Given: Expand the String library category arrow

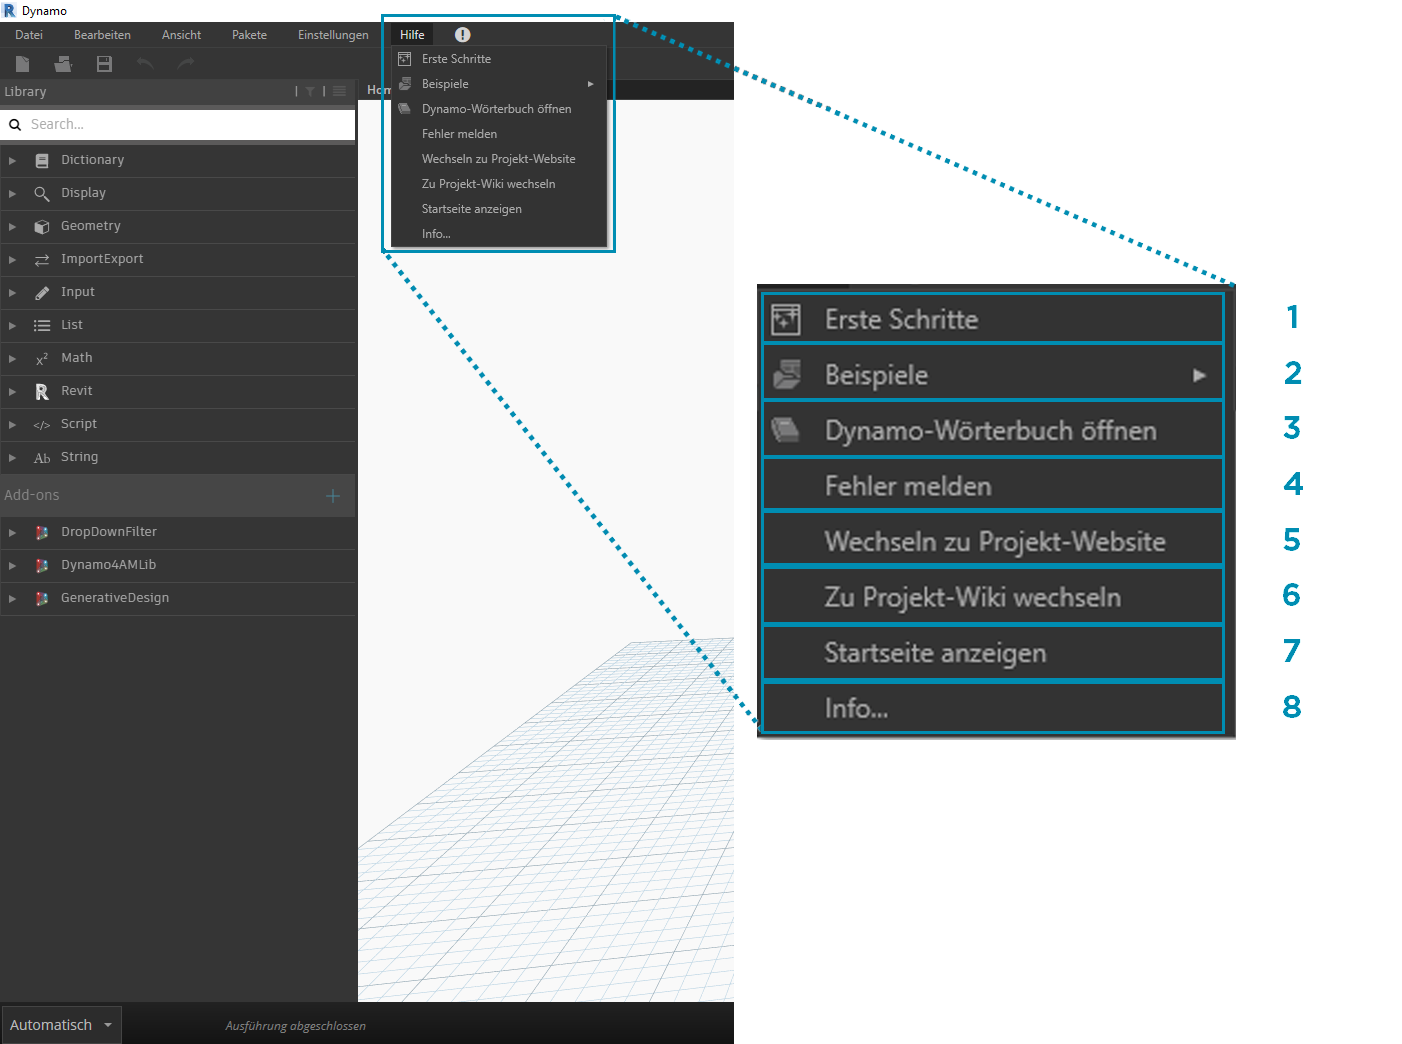Looking at the screenshot, I should (12, 457).
